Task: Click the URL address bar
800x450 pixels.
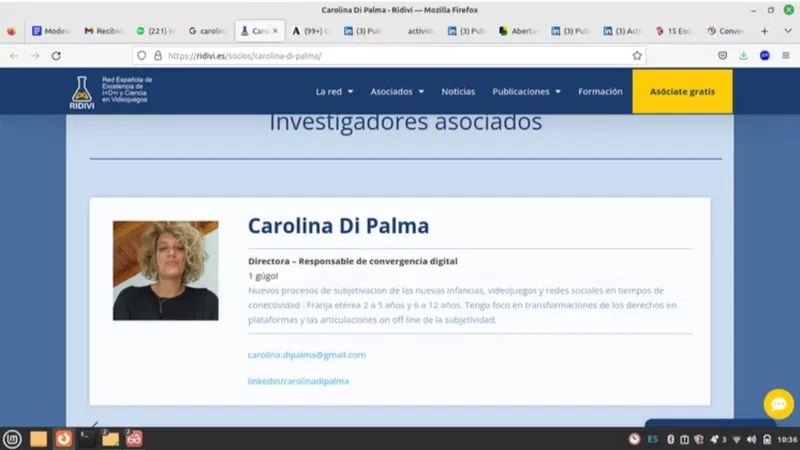Action: [x=380, y=56]
